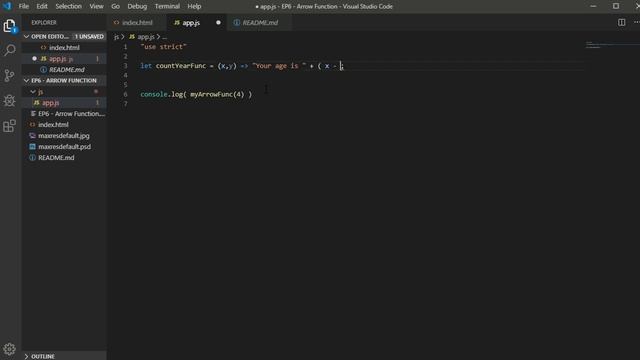The image size is (640, 360).
Task: Click the VS Code logo icon
Action: 7,6
